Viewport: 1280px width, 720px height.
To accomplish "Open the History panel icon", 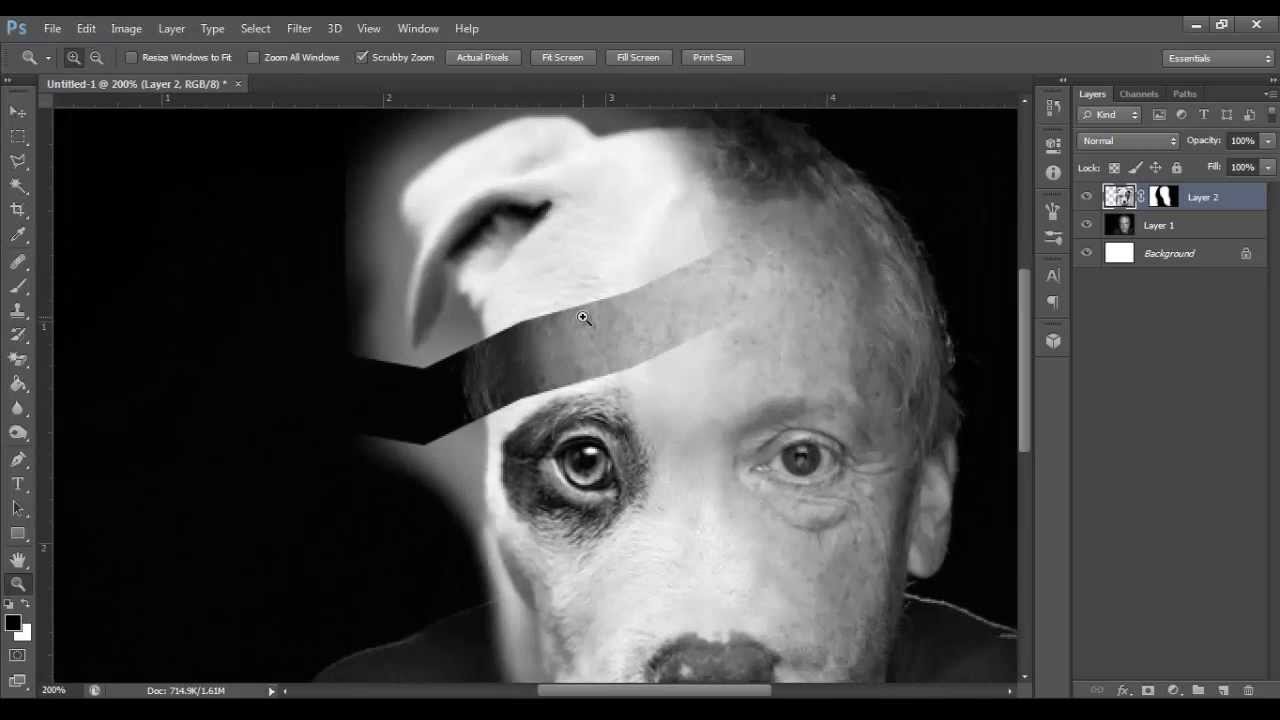I will (x=1053, y=107).
